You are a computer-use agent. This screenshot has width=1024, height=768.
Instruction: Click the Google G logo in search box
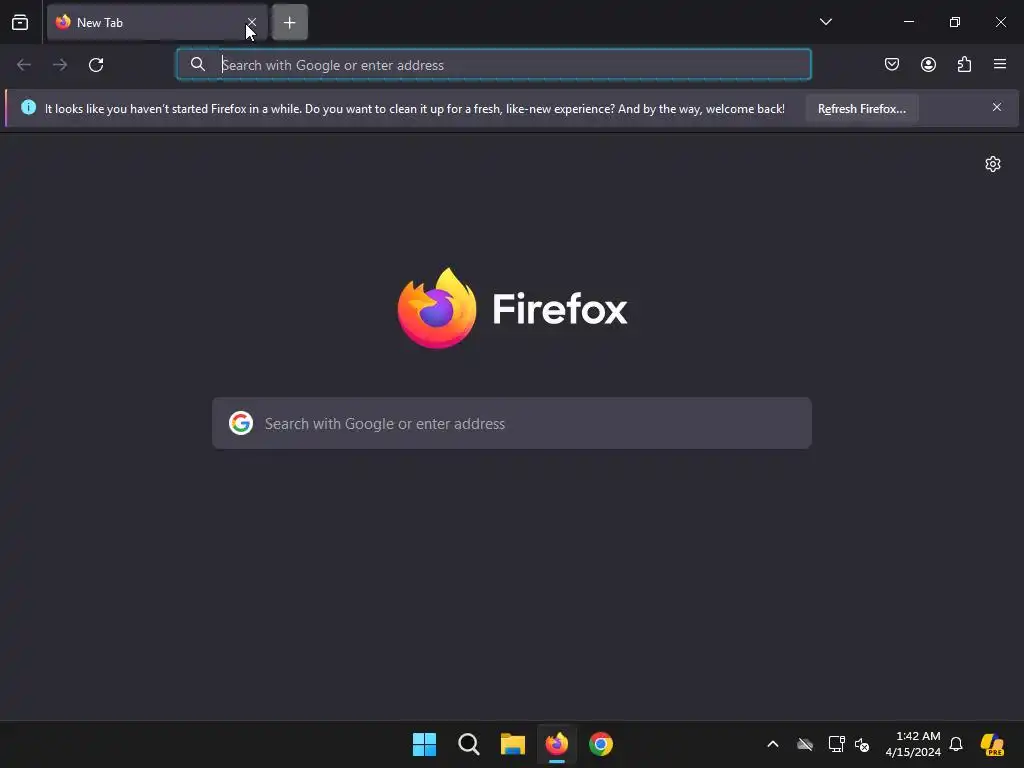pos(241,423)
